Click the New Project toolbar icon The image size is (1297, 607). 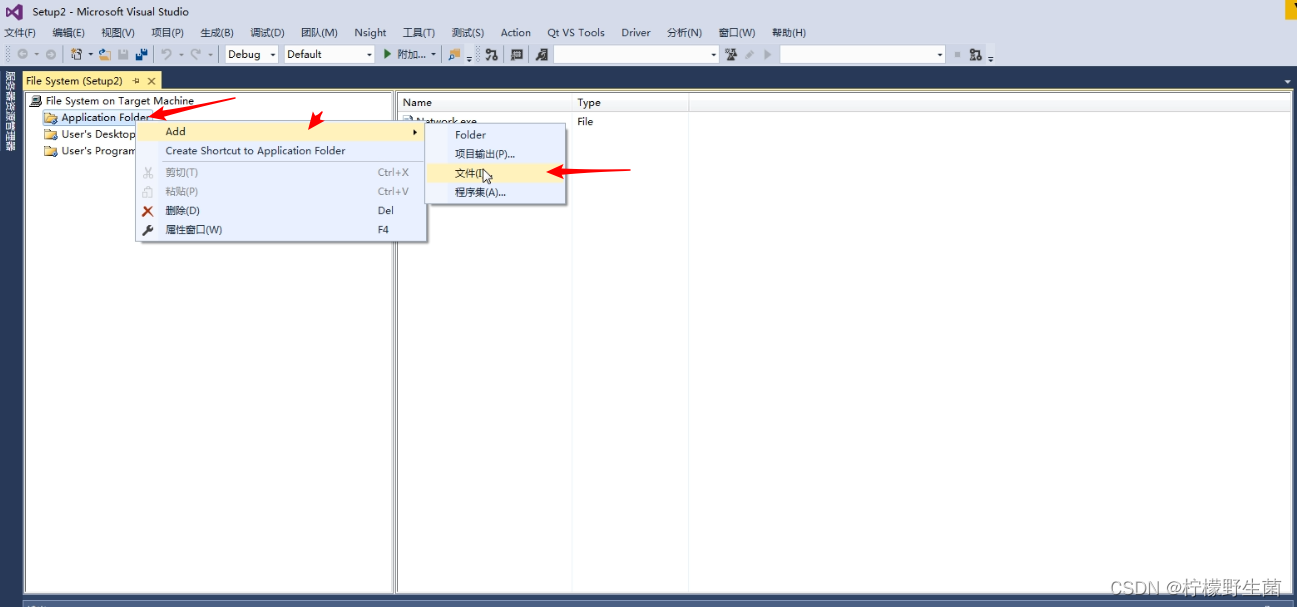75,54
